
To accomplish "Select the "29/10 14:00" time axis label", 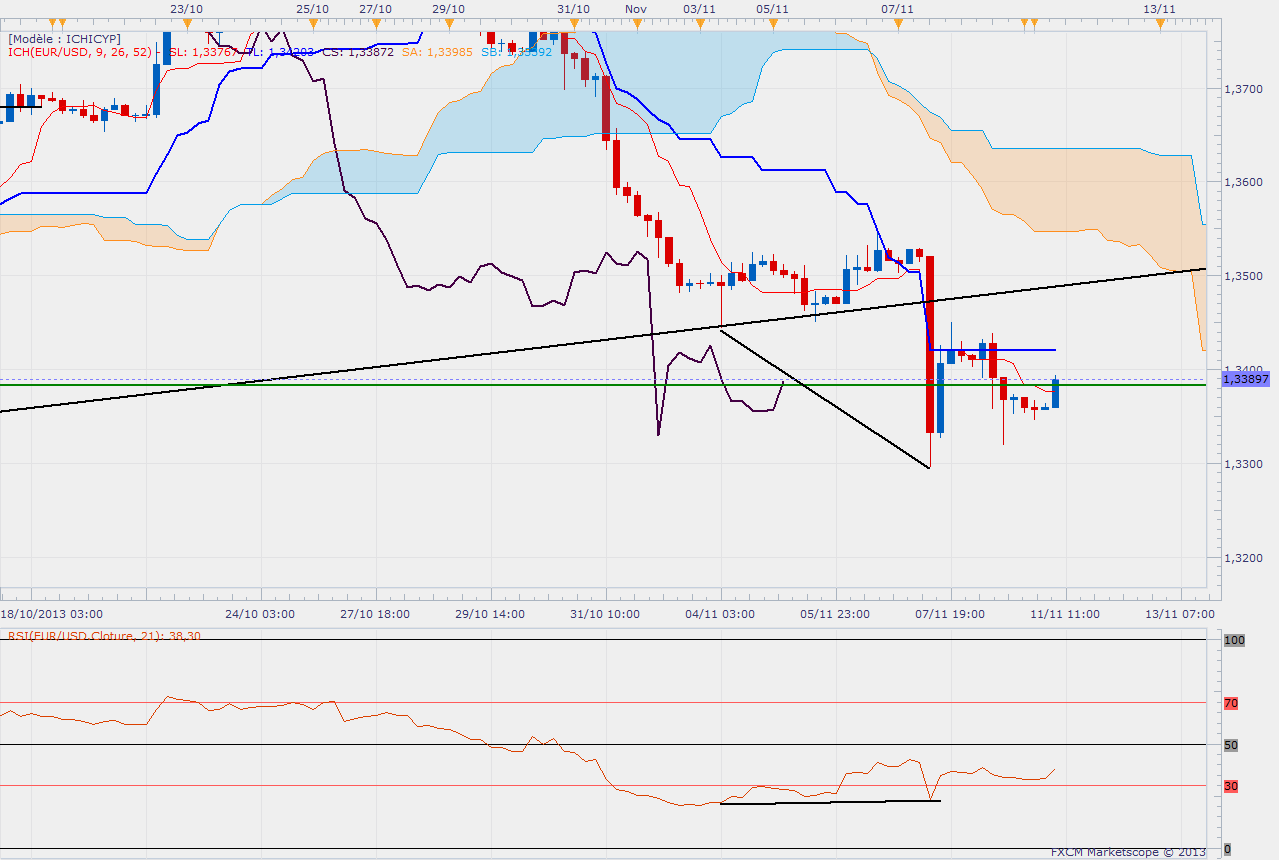I will pos(489,614).
